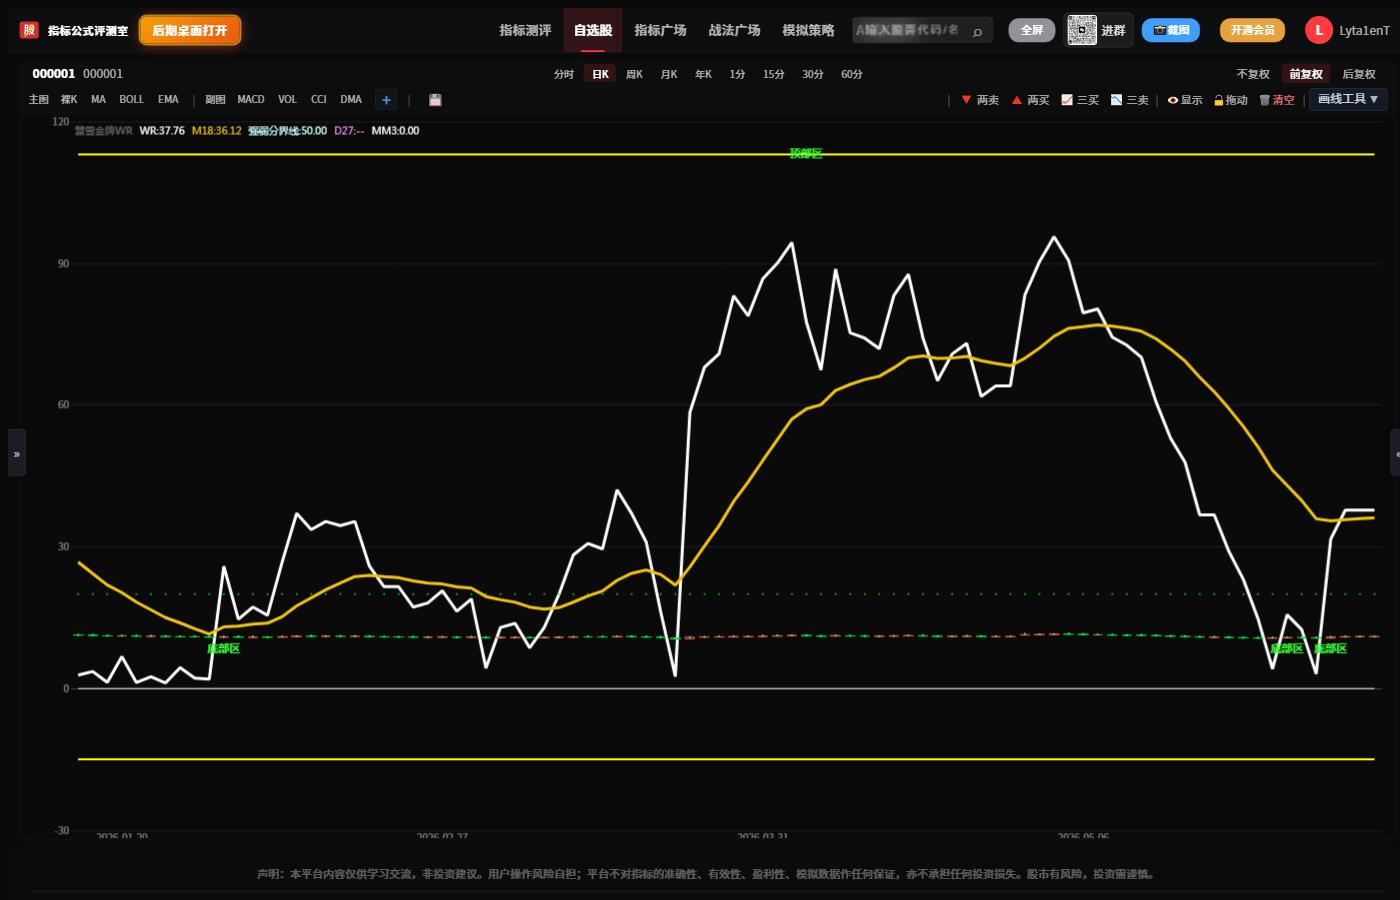The width and height of the screenshot is (1400, 900).
Task: Click the 副图 label
Action: point(215,100)
